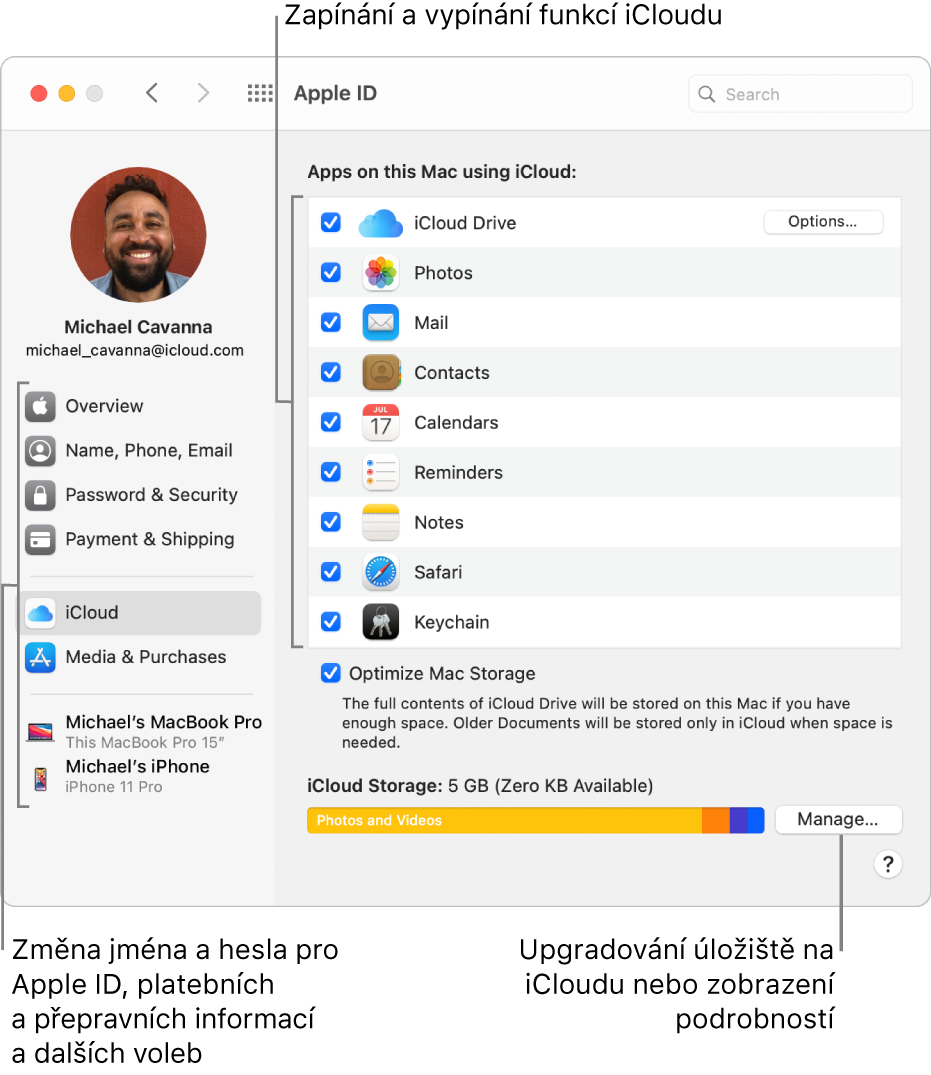Click the Manage storage button
This screenshot has width=931, height=1075.
pyautogui.click(x=838, y=819)
